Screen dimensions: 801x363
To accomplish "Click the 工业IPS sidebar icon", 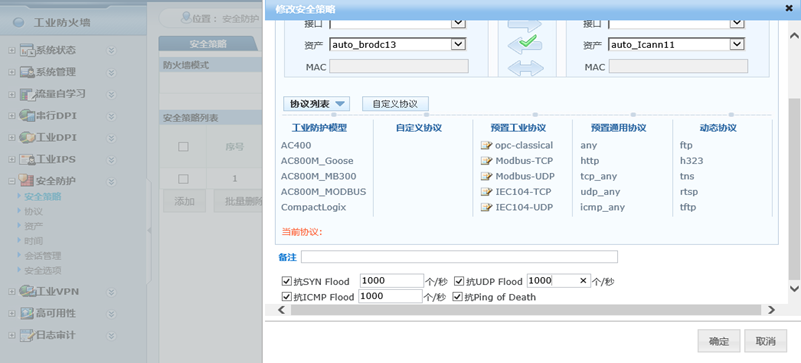I will [x=27, y=159].
